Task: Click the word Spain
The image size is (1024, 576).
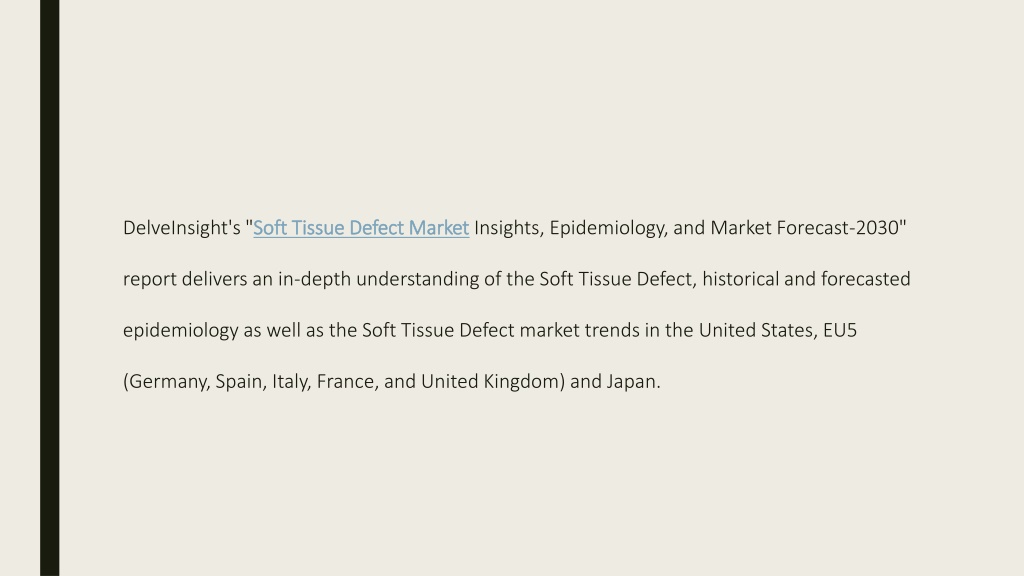Action: click(x=241, y=381)
